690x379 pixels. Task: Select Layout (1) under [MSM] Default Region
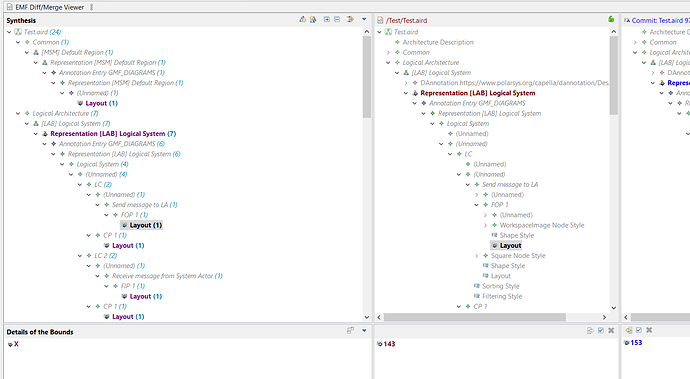(x=101, y=103)
